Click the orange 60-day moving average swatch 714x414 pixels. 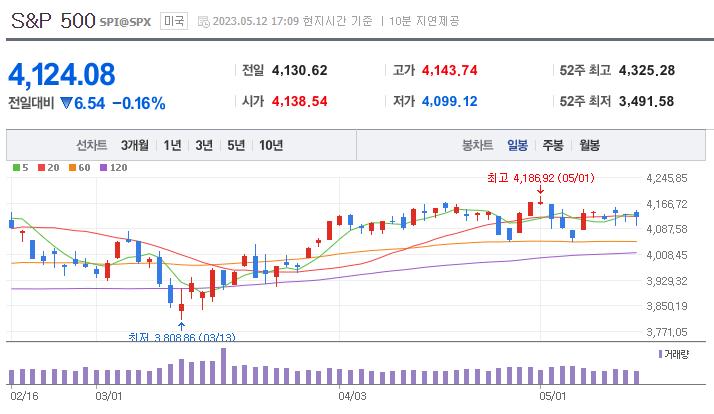72,168
